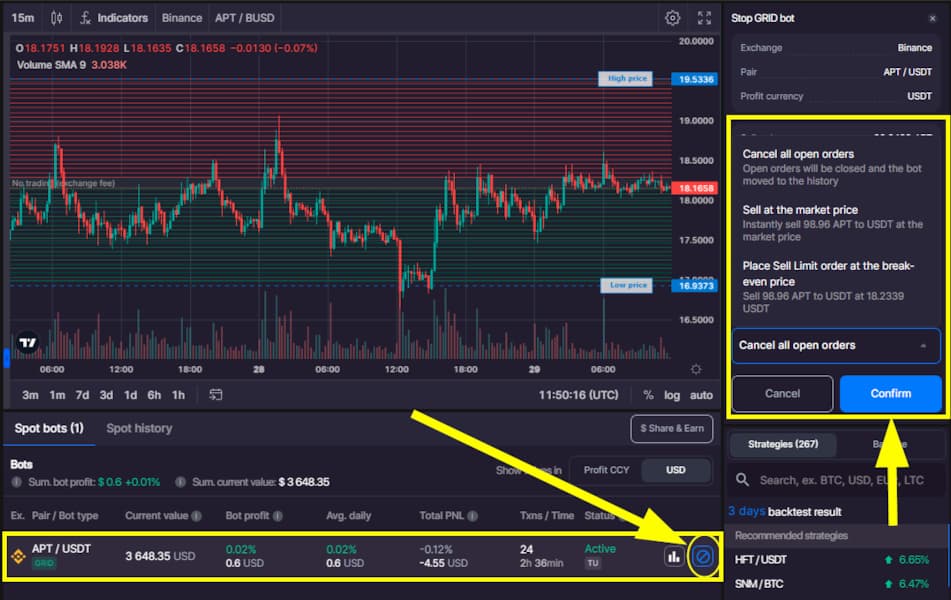Viewport: 951px width, 600px height.
Task: Confirm stopping the GRID bot
Action: [x=889, y=393]
